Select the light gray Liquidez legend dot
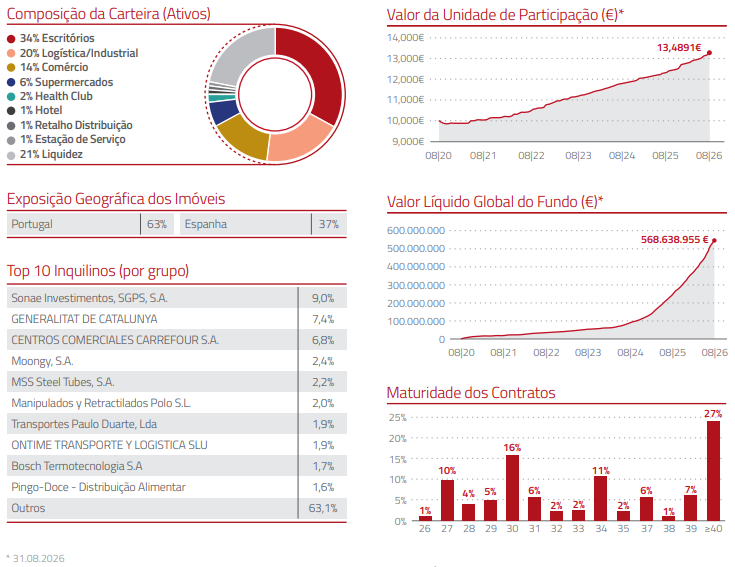The image size is (735, 567). (x=11, y=156)
